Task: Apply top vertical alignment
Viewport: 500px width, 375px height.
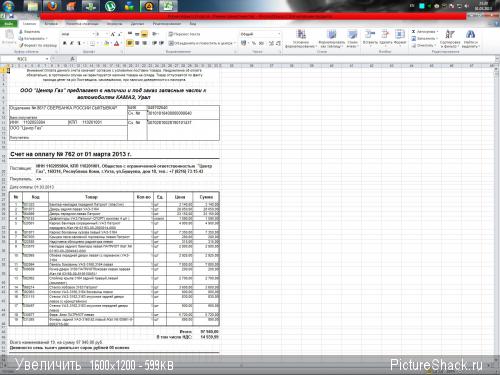Action: click(130, 34)
